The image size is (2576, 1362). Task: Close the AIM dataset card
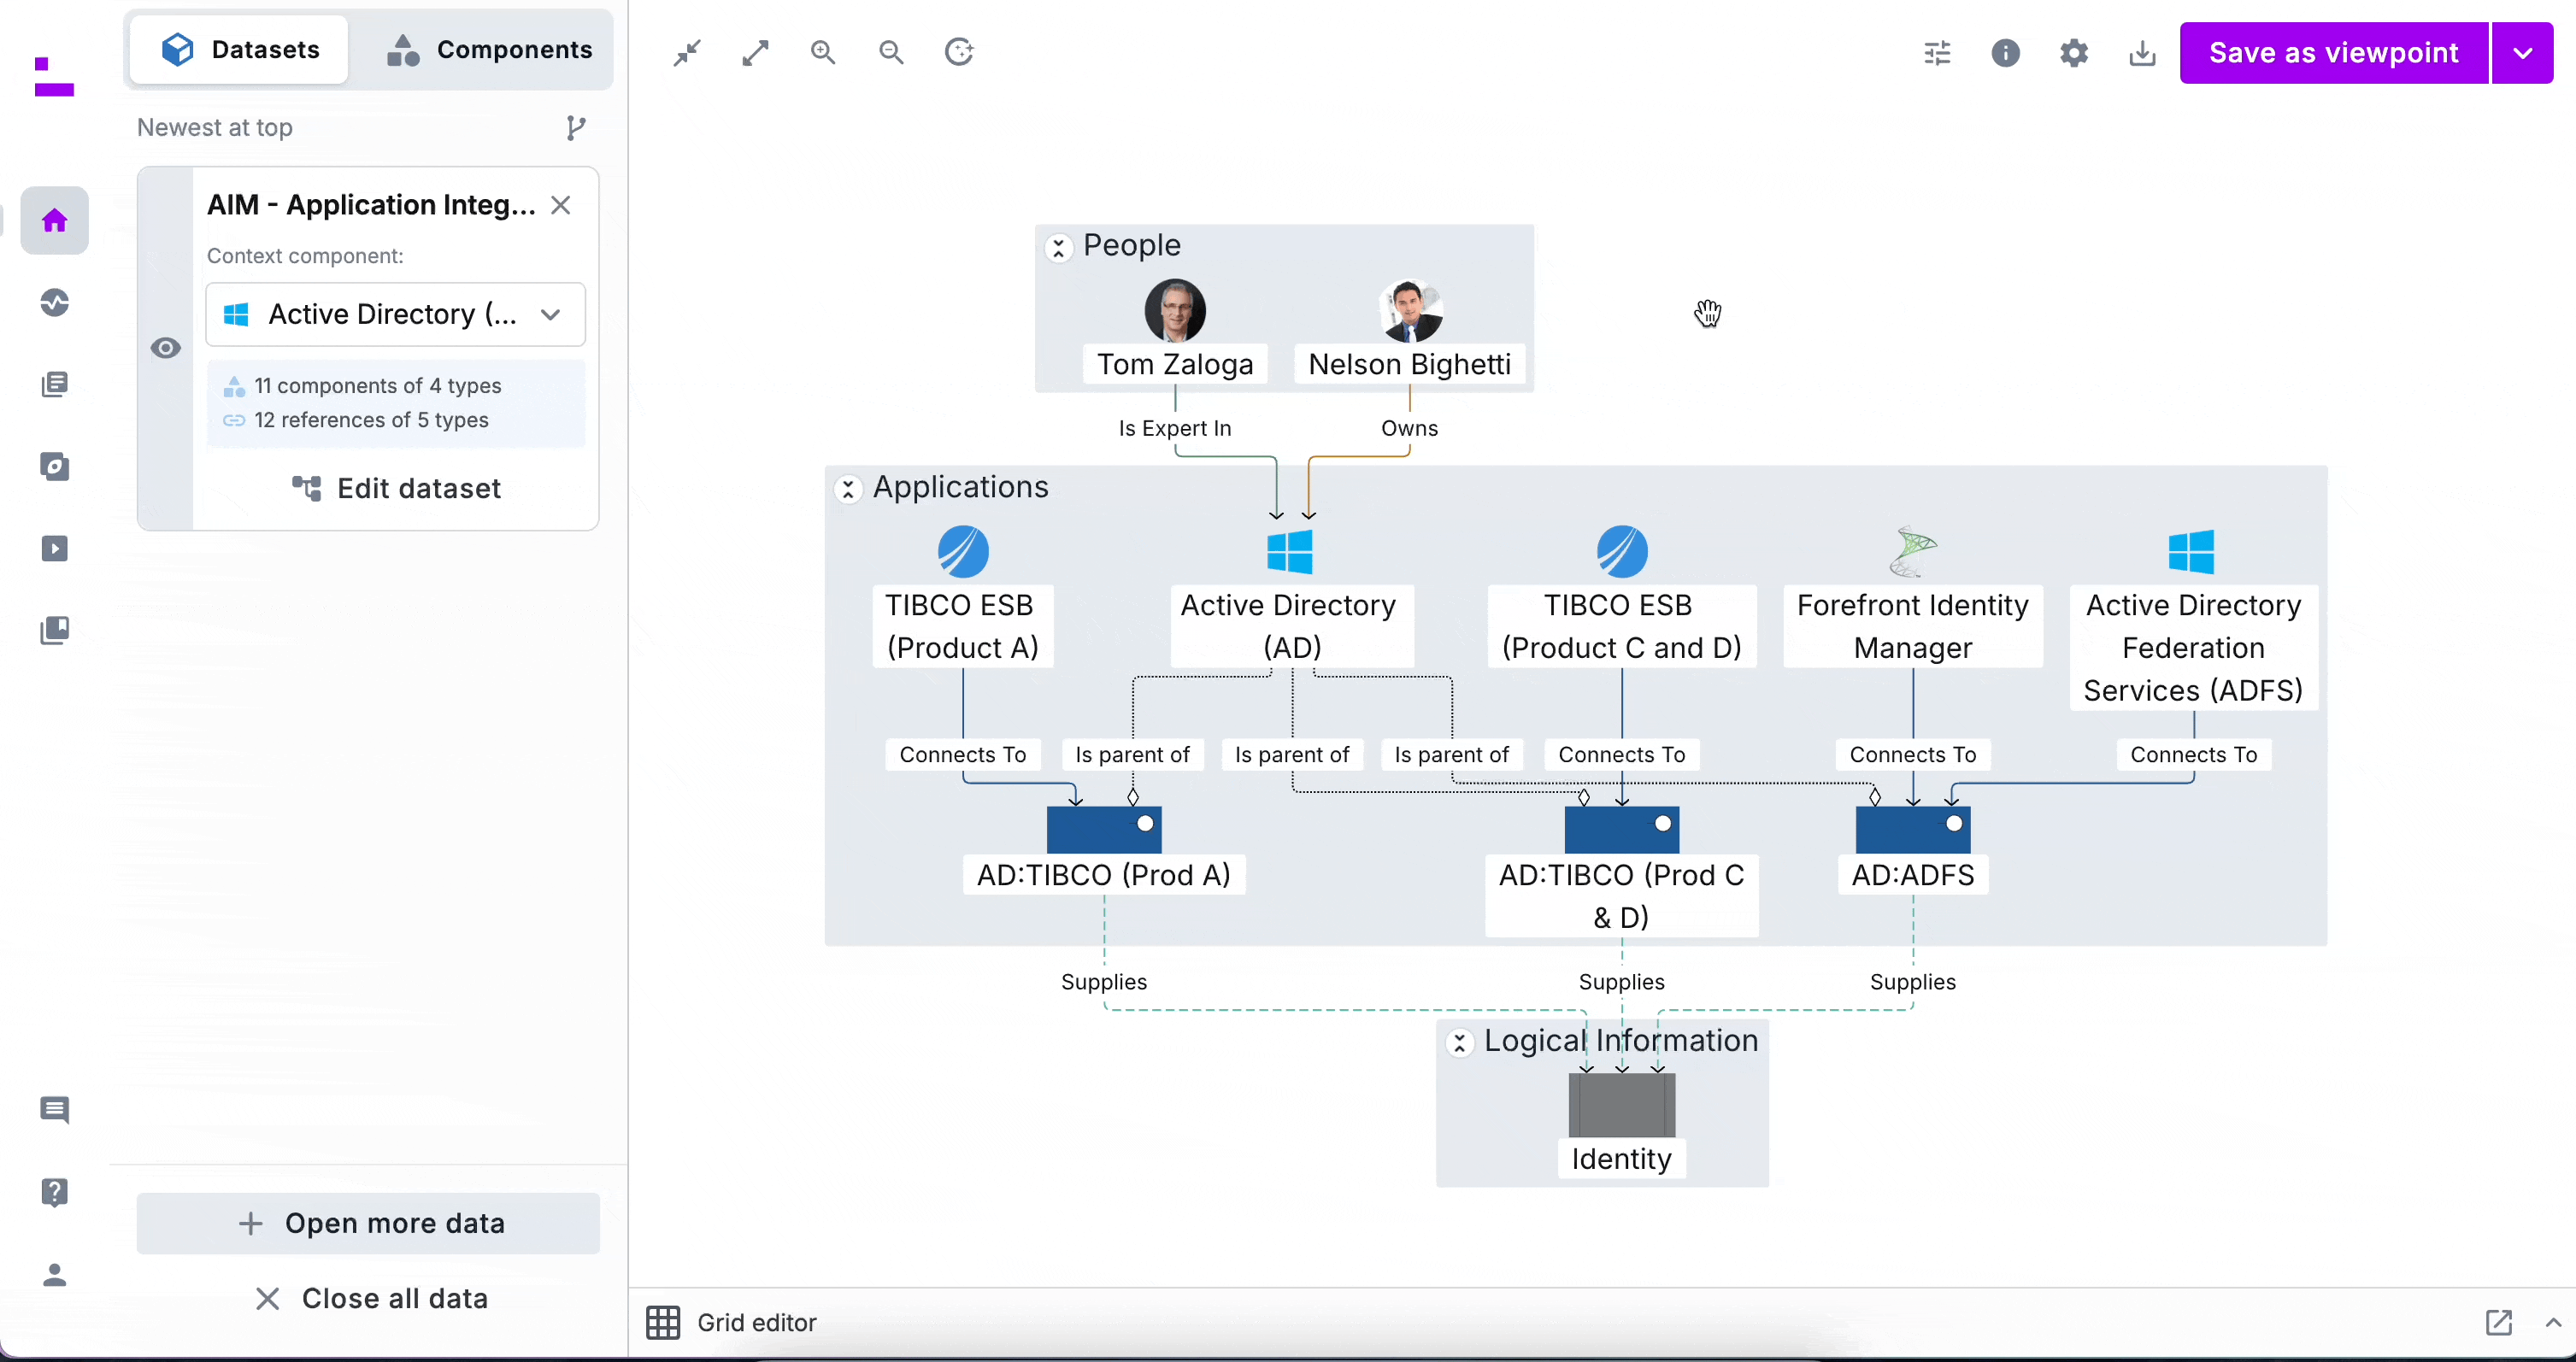click(561, 205)
